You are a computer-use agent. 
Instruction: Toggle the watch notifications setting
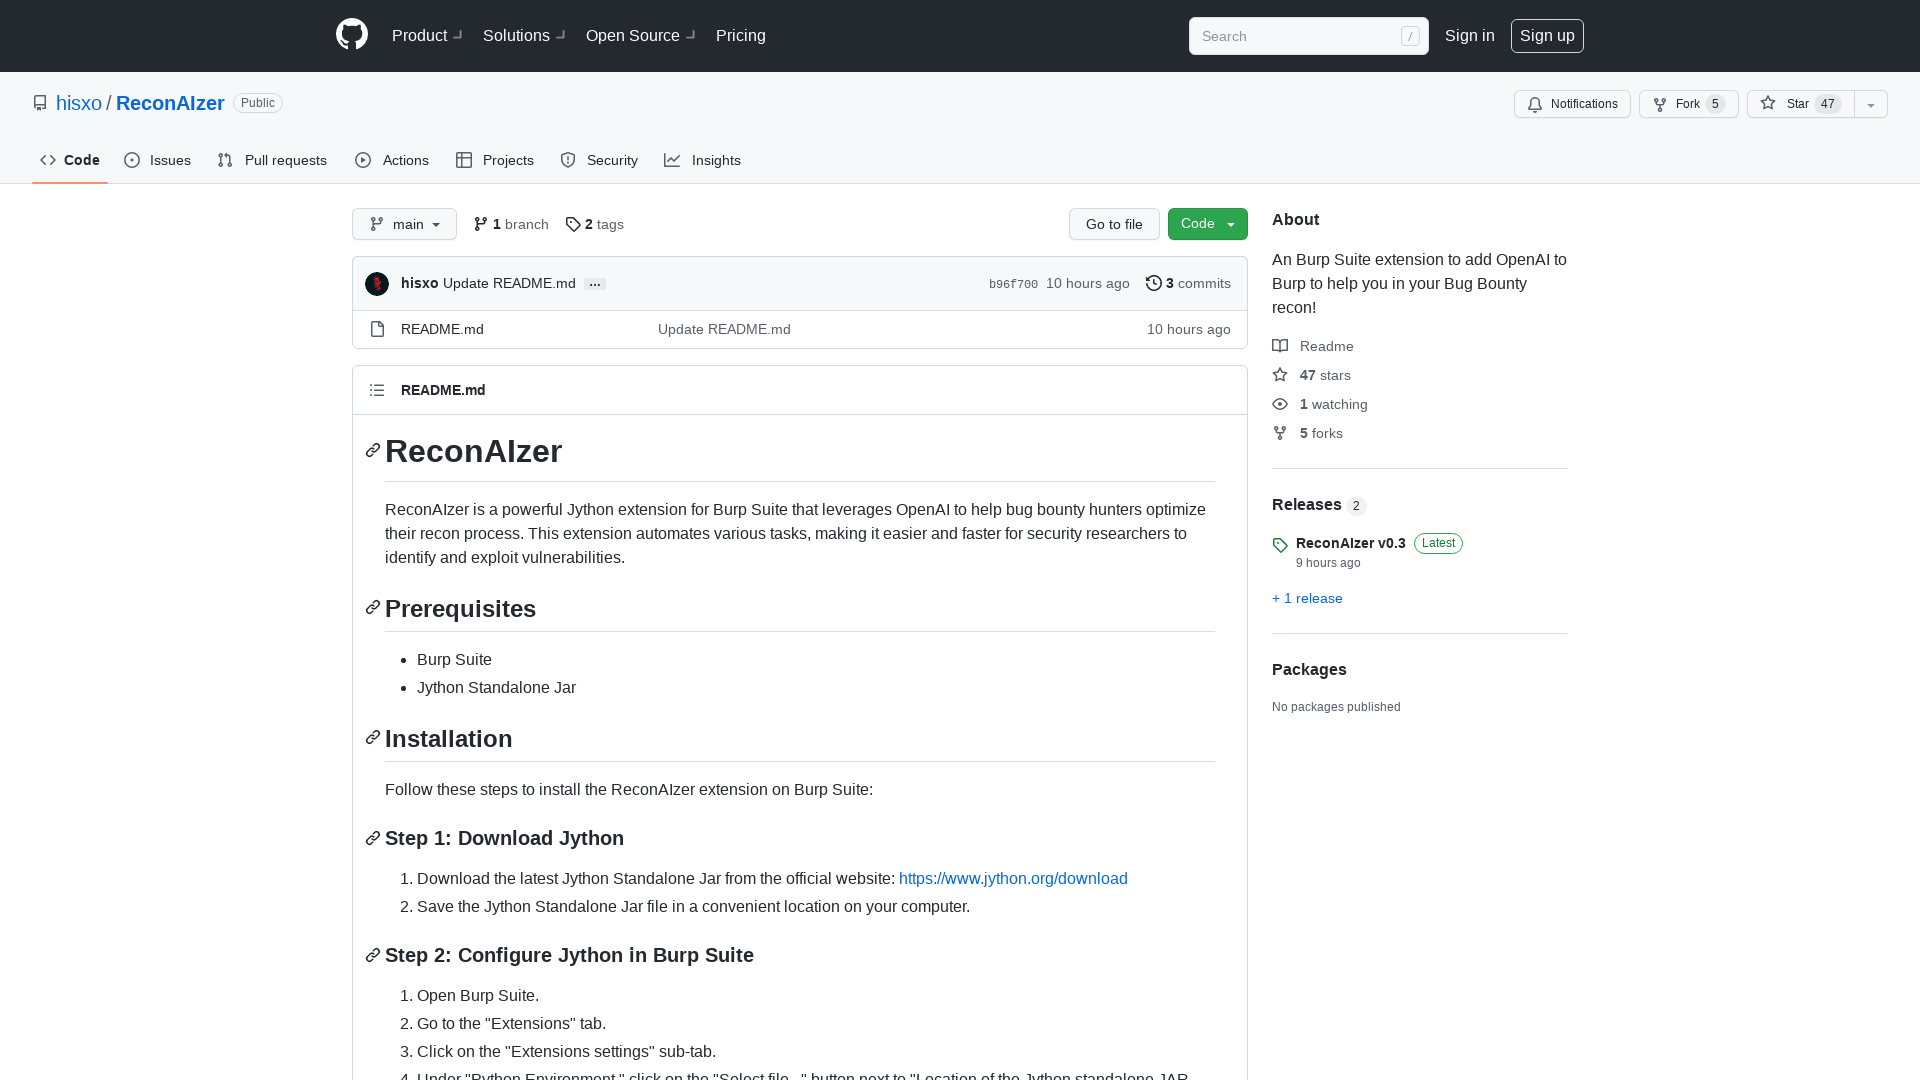click(x=1572, y=104)
